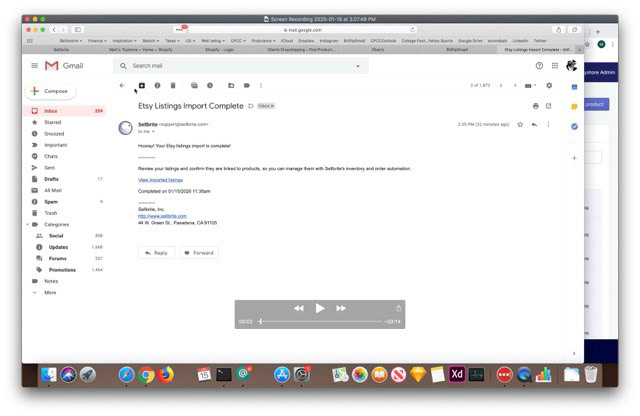Open Inspiration bookmarks folder dropdown
The image size is (640, 416).
click(124, 41)
